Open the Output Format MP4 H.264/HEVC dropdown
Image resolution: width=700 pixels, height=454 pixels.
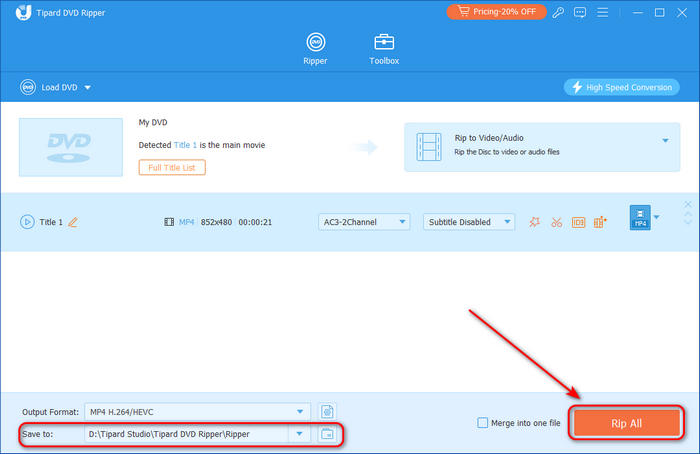[197, 412]
